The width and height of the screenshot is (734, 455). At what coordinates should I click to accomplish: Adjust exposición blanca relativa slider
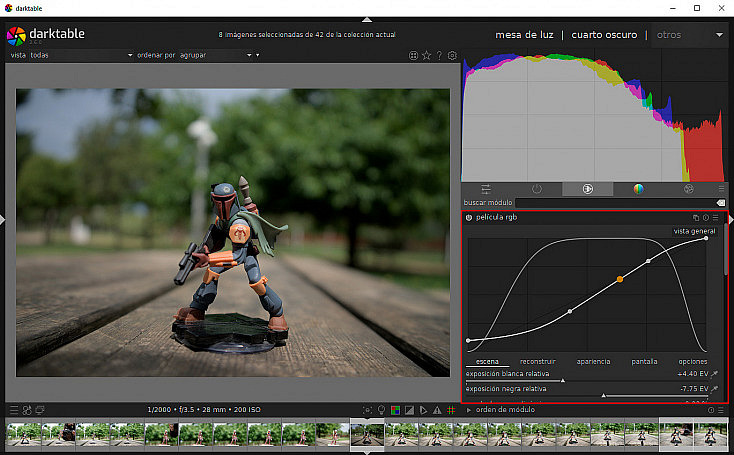tap(587, 376)
